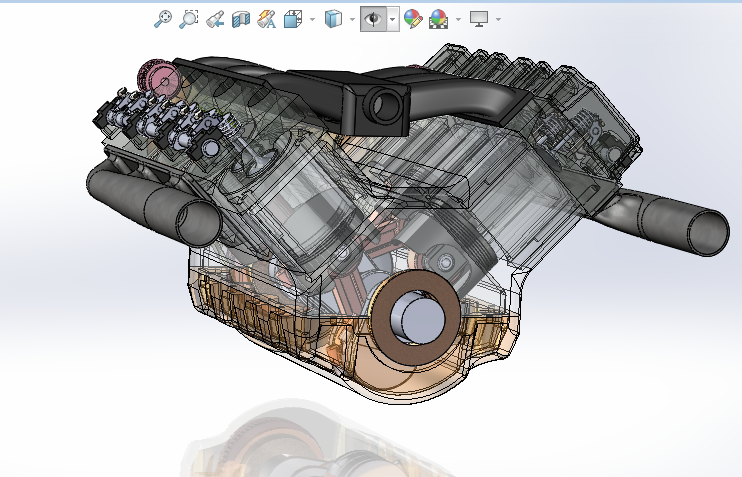Open the Apply Scene dropdown arrow
This screenshot has height=477, width=742.
coord(458,19)
